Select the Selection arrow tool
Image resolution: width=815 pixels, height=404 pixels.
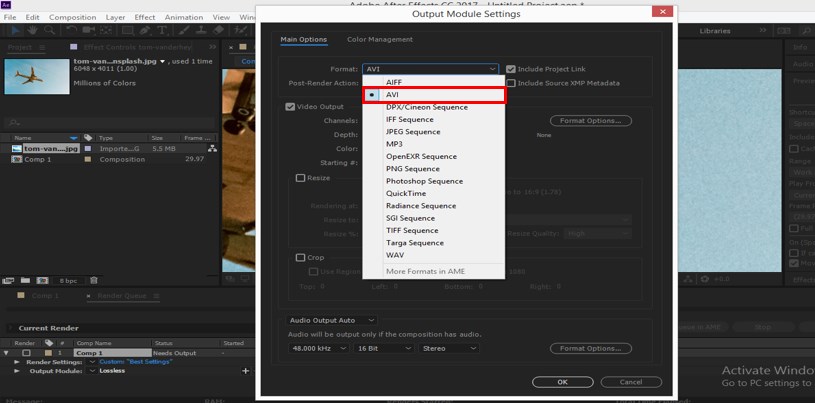pos(16,30)
